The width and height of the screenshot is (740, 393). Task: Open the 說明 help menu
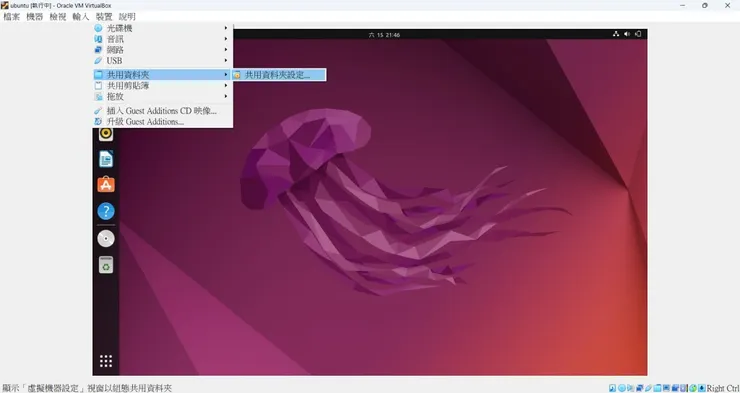coord(127,17)
